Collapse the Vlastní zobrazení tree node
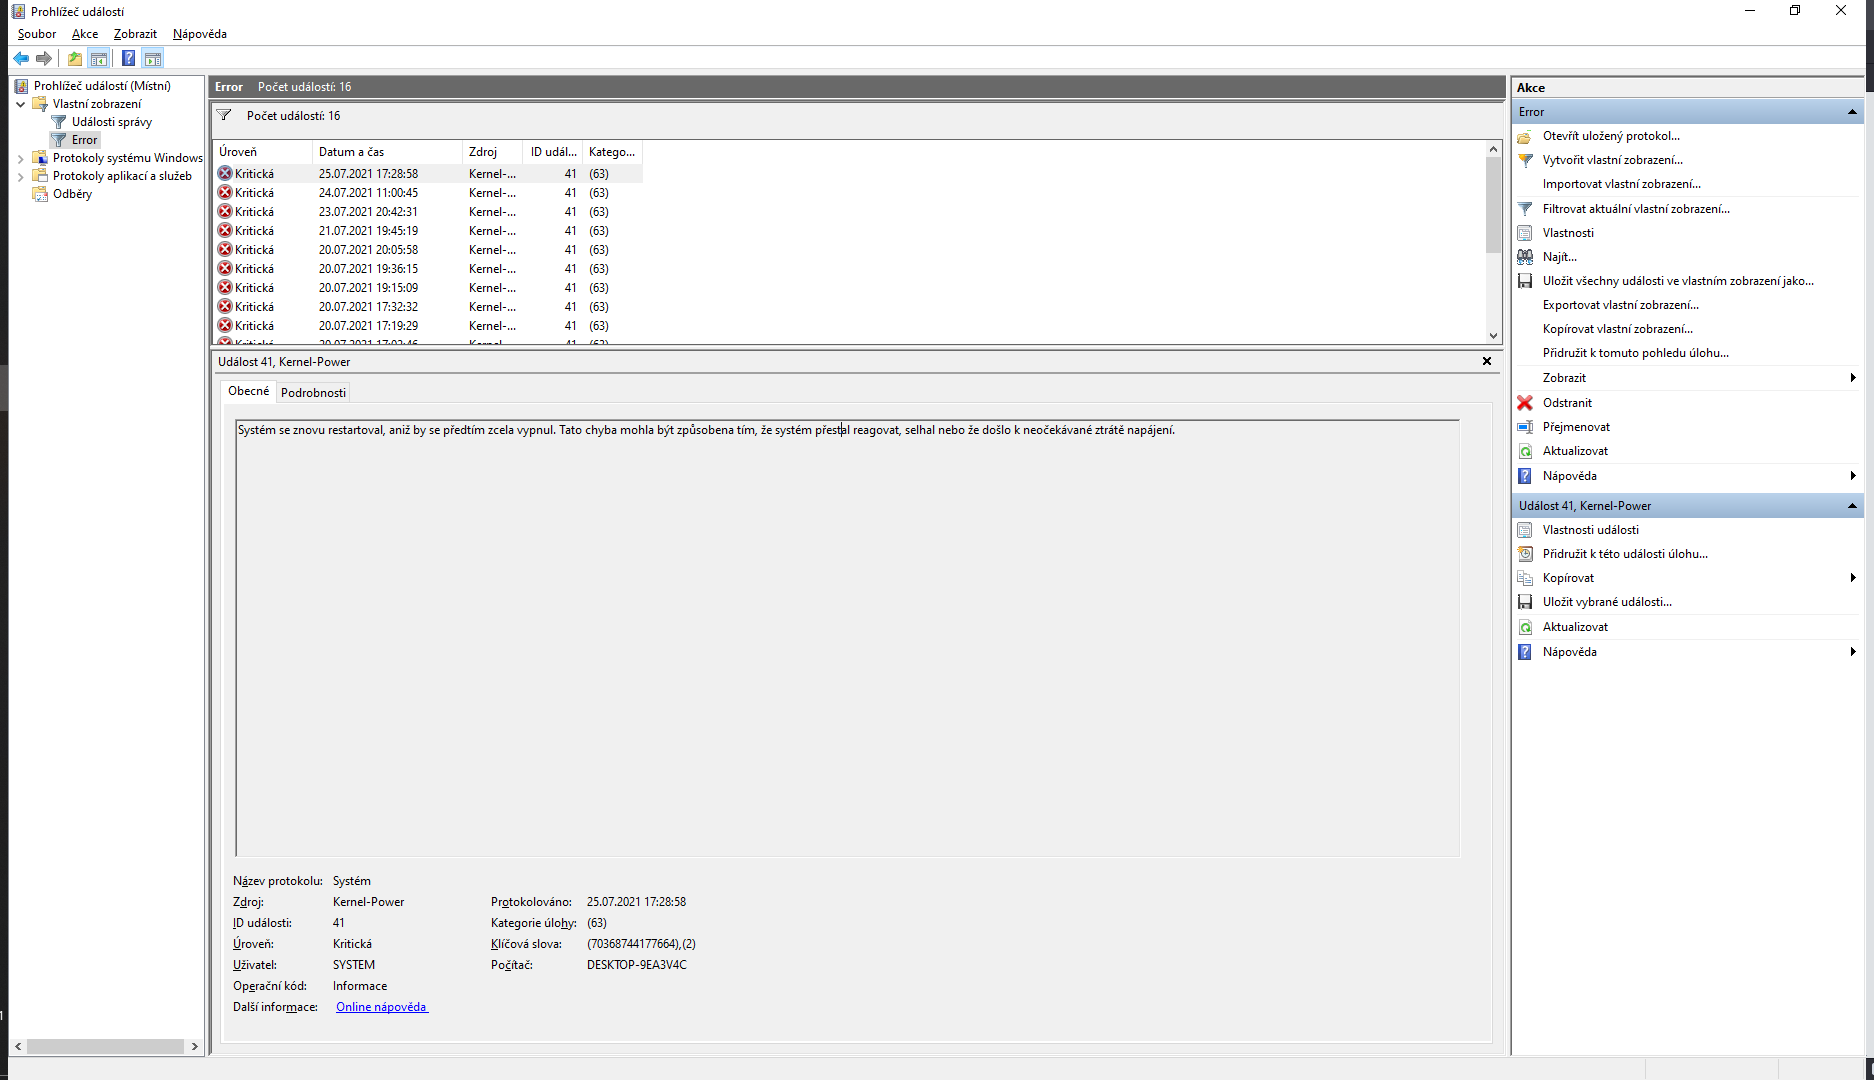The height and width of the screenshot is (1080, 1874). click(x=21, y=104)
